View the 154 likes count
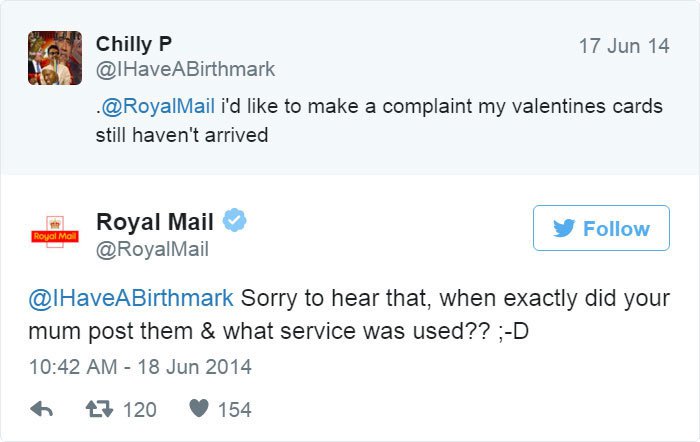Screen dimensions: 700x442 234,409
